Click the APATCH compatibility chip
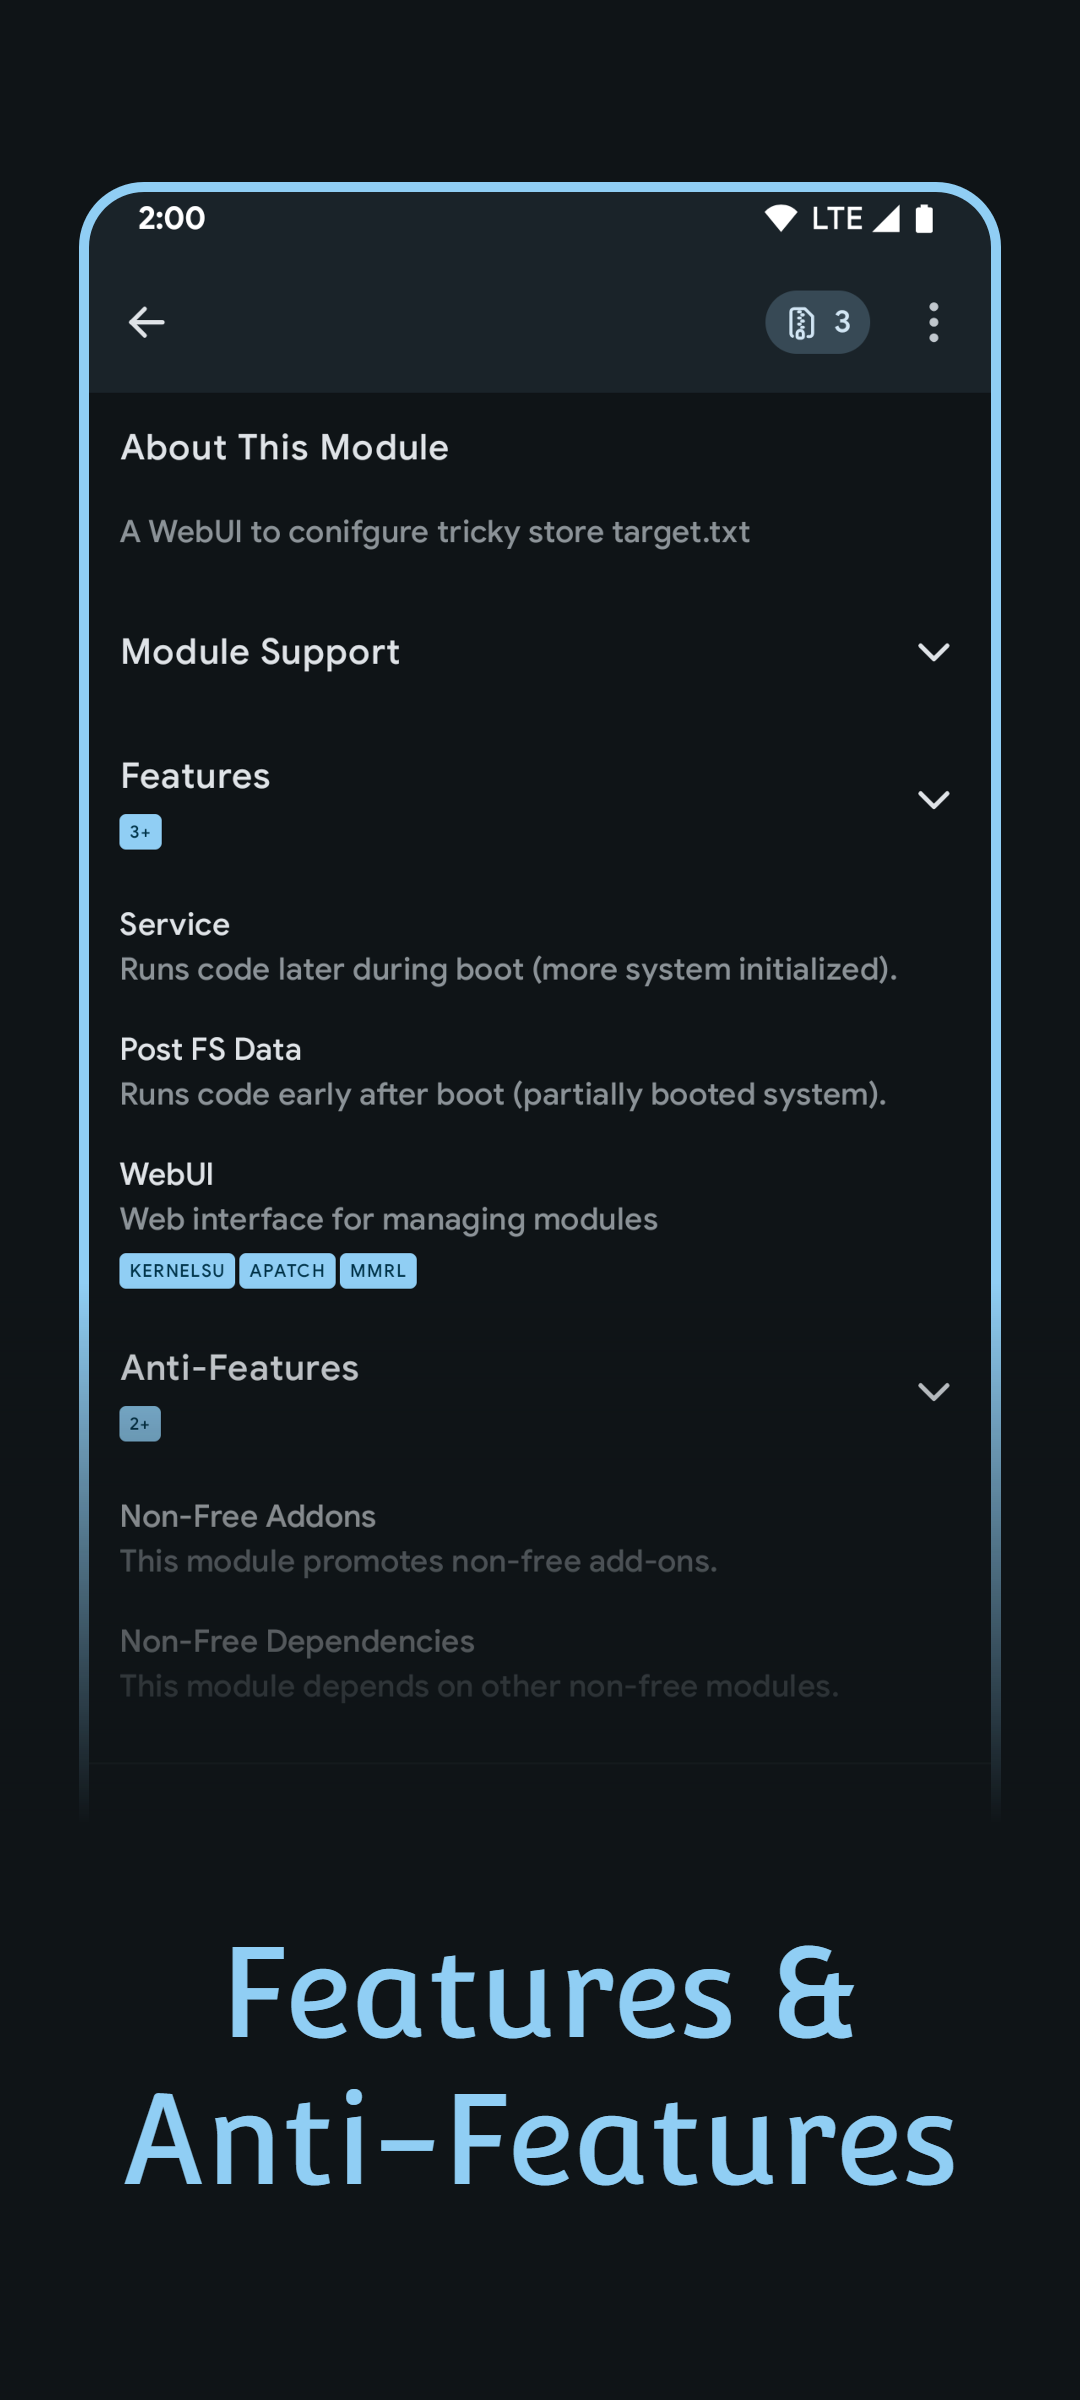1080x2400 pixels. pyautogui.click(x=287, y=1270)
